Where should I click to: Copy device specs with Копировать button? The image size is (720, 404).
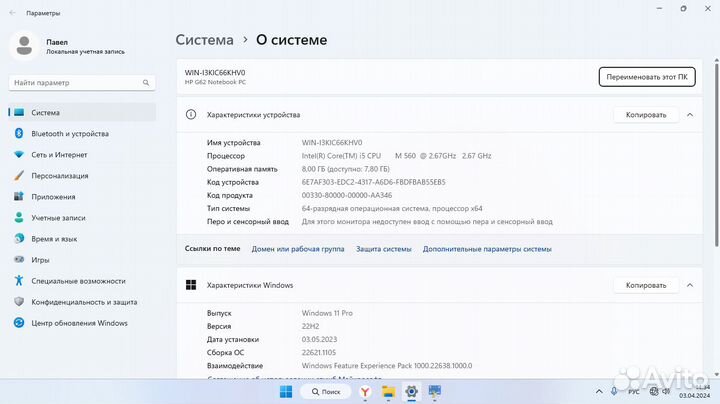646,115
